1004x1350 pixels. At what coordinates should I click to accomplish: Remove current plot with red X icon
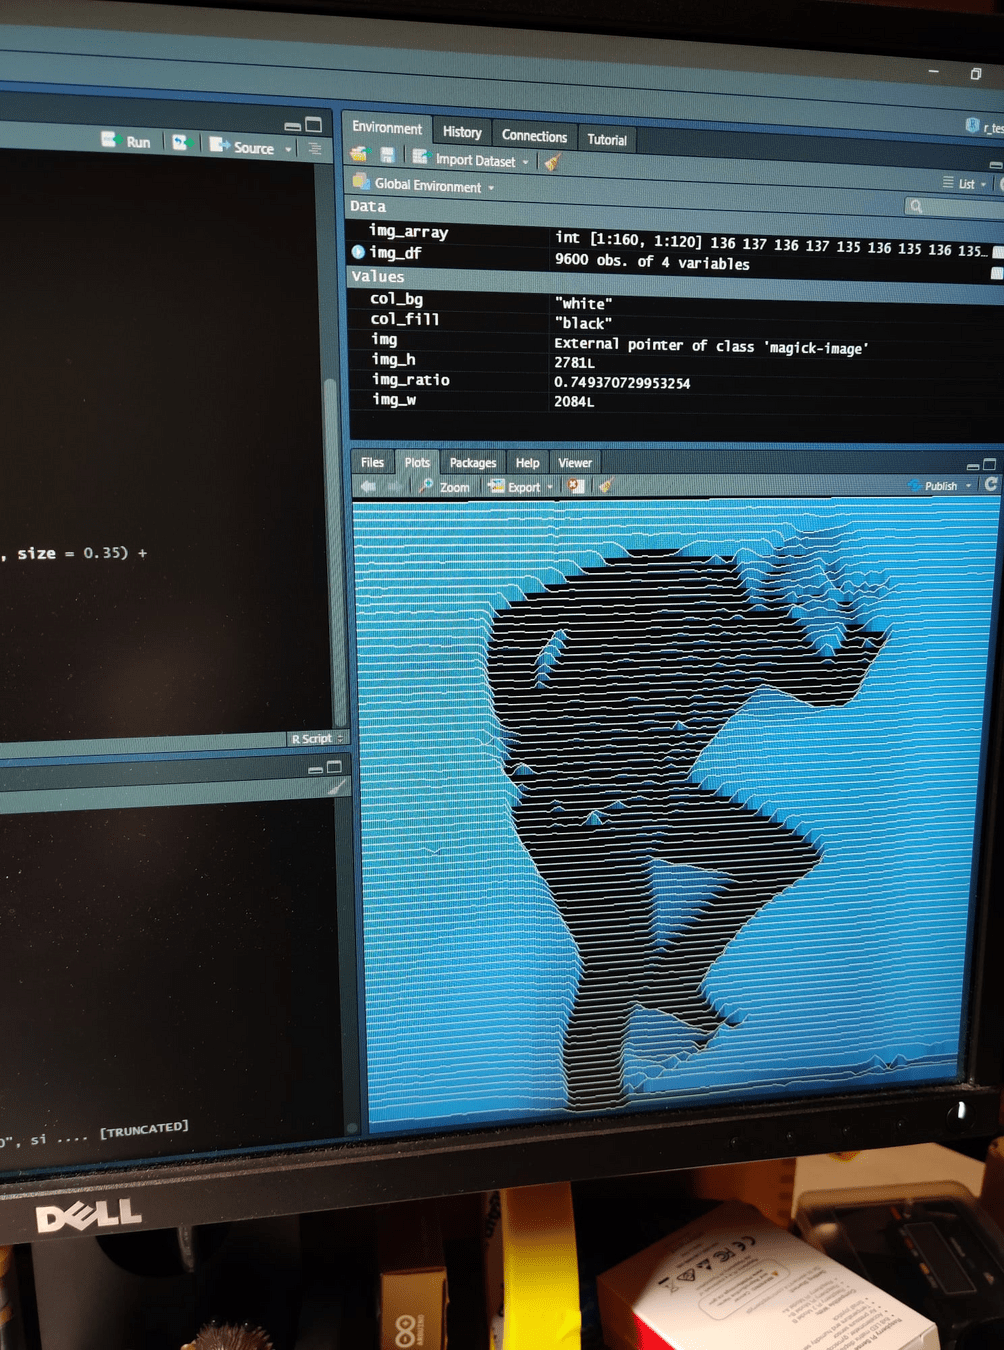(576, 486)
